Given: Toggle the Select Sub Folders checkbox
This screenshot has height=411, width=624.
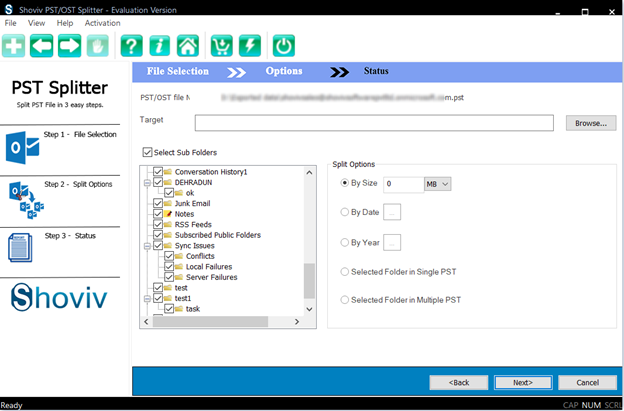Looking at the screenshot, I should (147, 152).
